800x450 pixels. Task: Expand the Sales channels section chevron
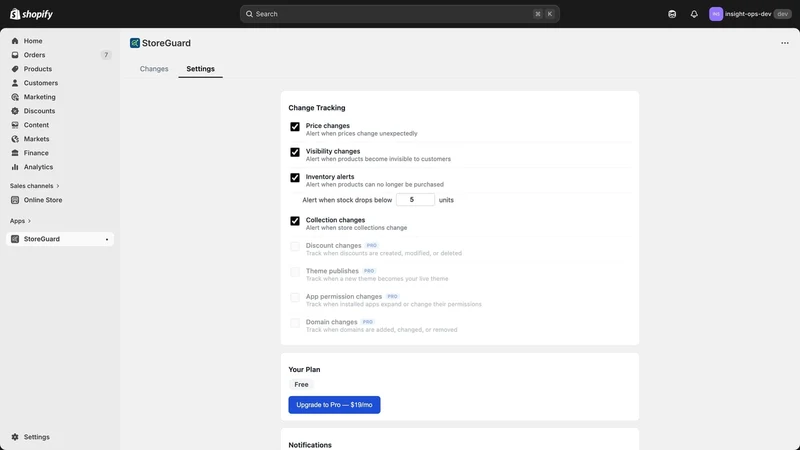coord(58,186)
